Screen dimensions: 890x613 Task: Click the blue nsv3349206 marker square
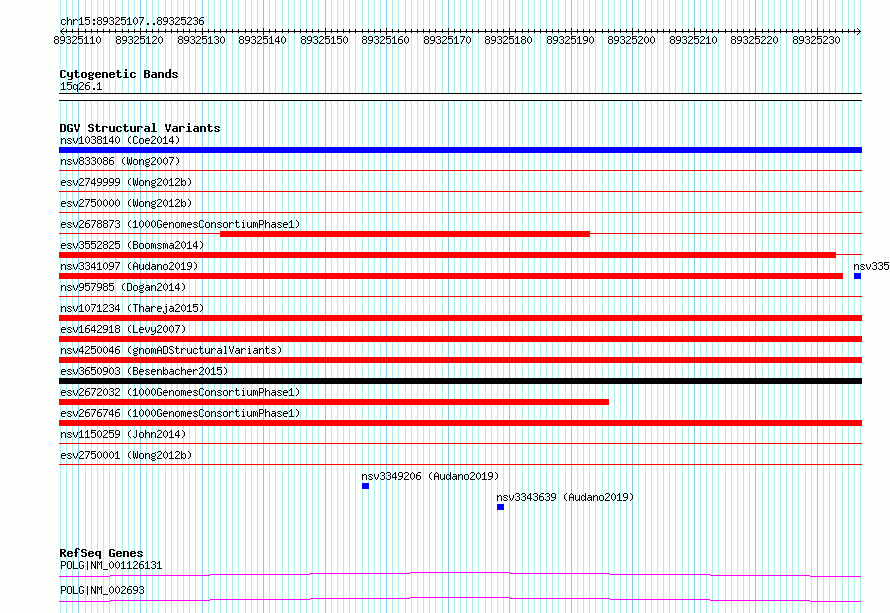point(366,486)
